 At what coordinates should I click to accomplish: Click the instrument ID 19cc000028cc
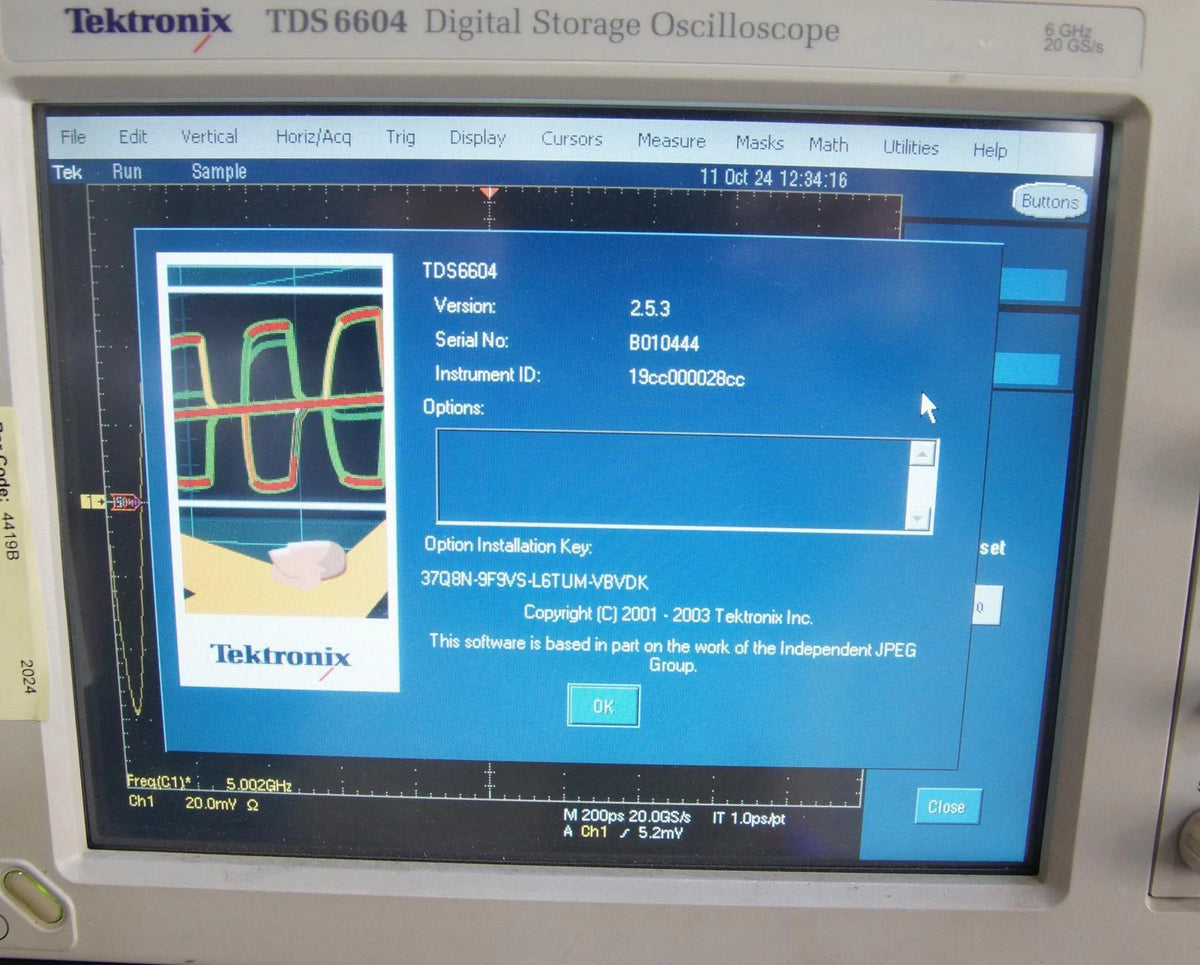(x=686, y=378)
